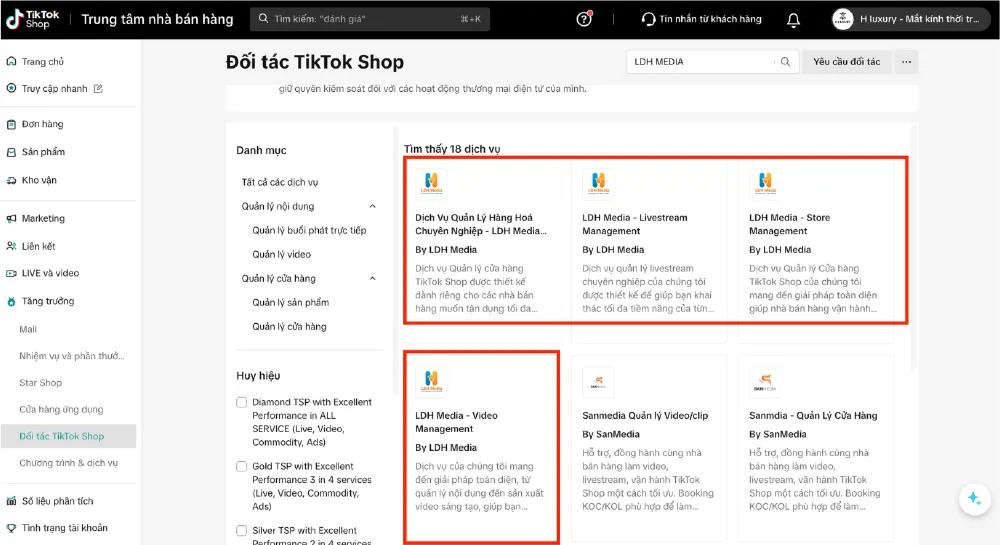Image resolution: width=1000 pixels, height=545 pixels.
Task: Tick the Silver TSP with Excellent Performance checkbox
Action: click(x=241, y=530)
